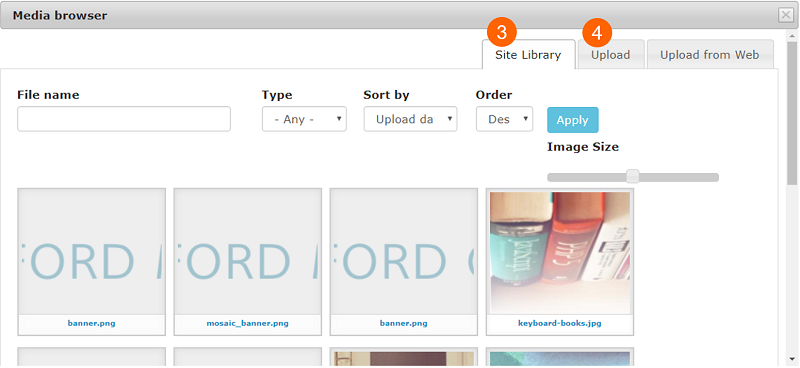Click the File name input field
Screen dimensions: 800x368
(x=124, y=119)
